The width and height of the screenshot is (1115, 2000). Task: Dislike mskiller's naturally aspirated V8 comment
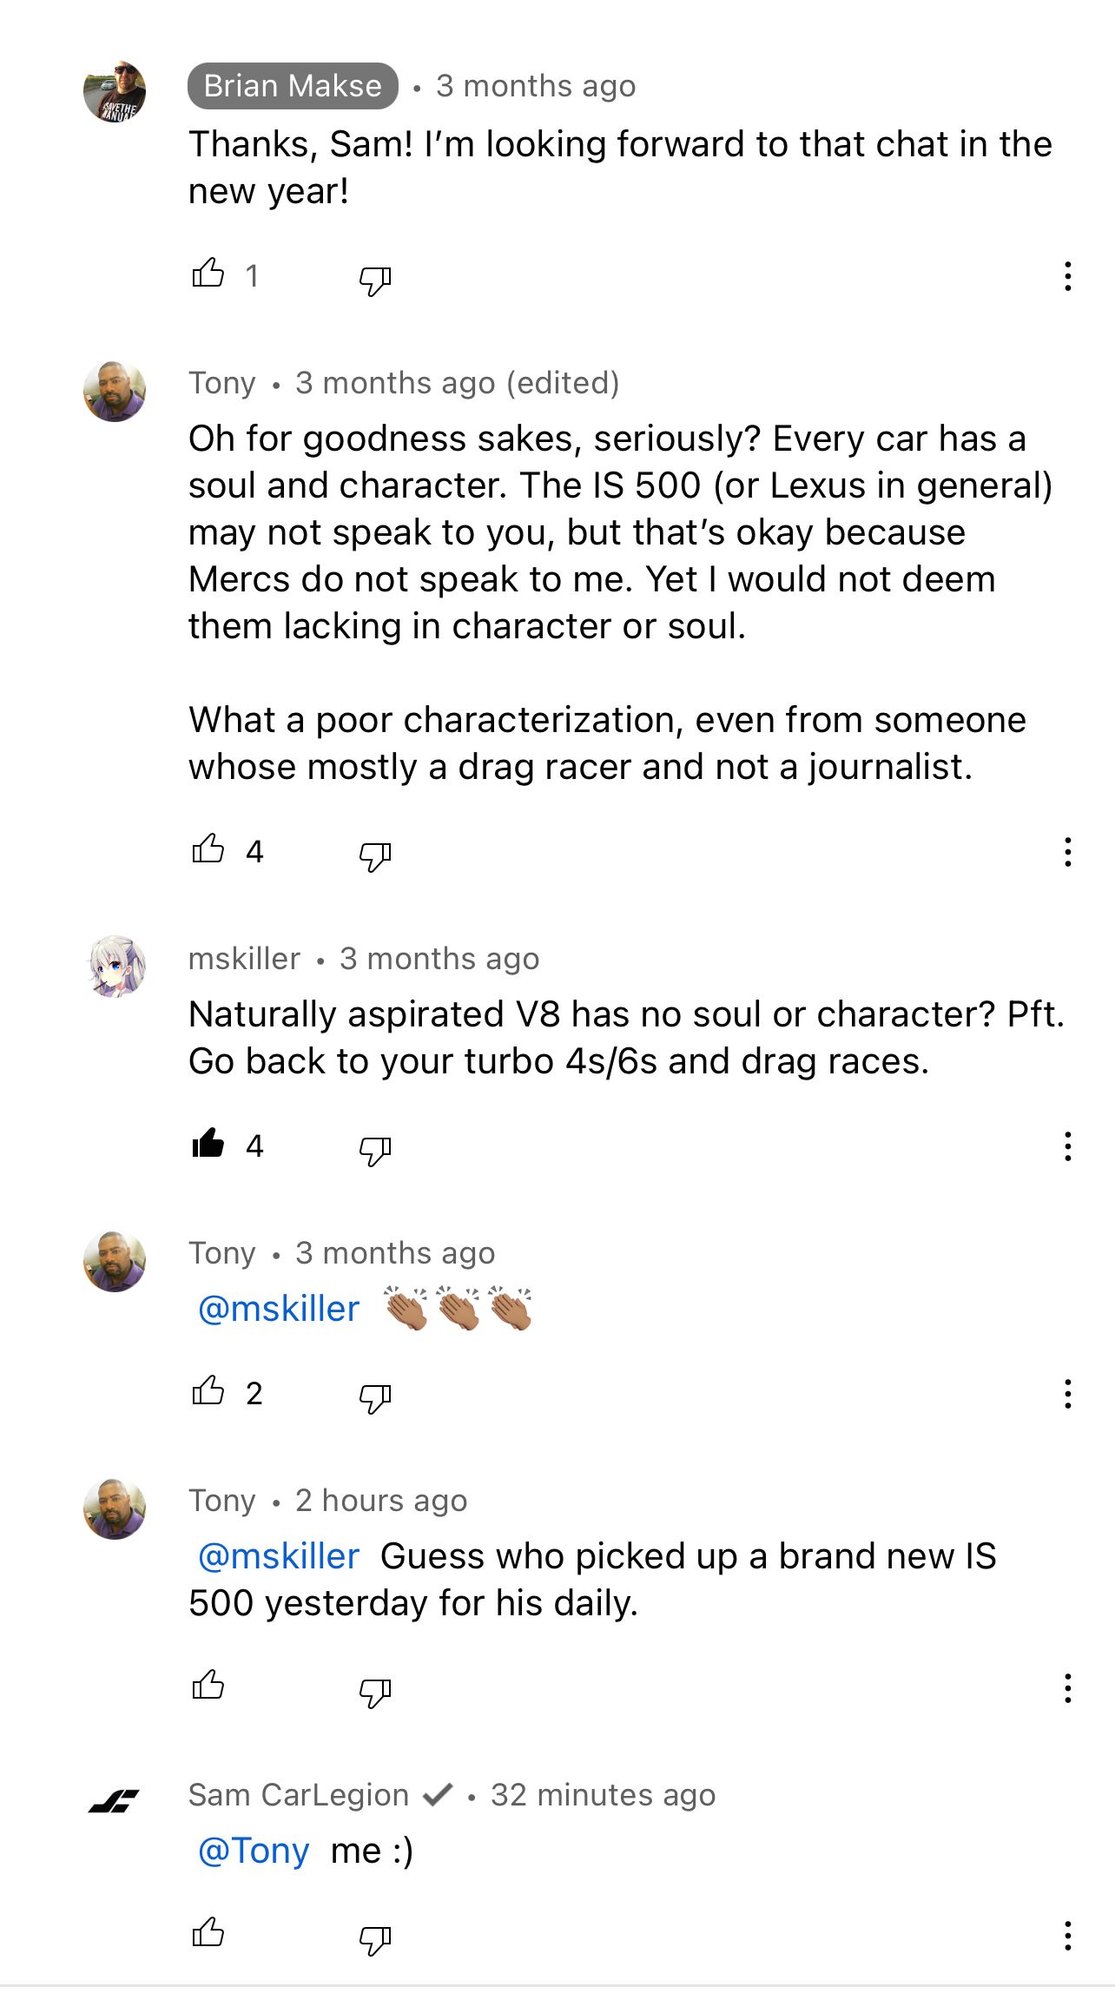click(375, 1150)
